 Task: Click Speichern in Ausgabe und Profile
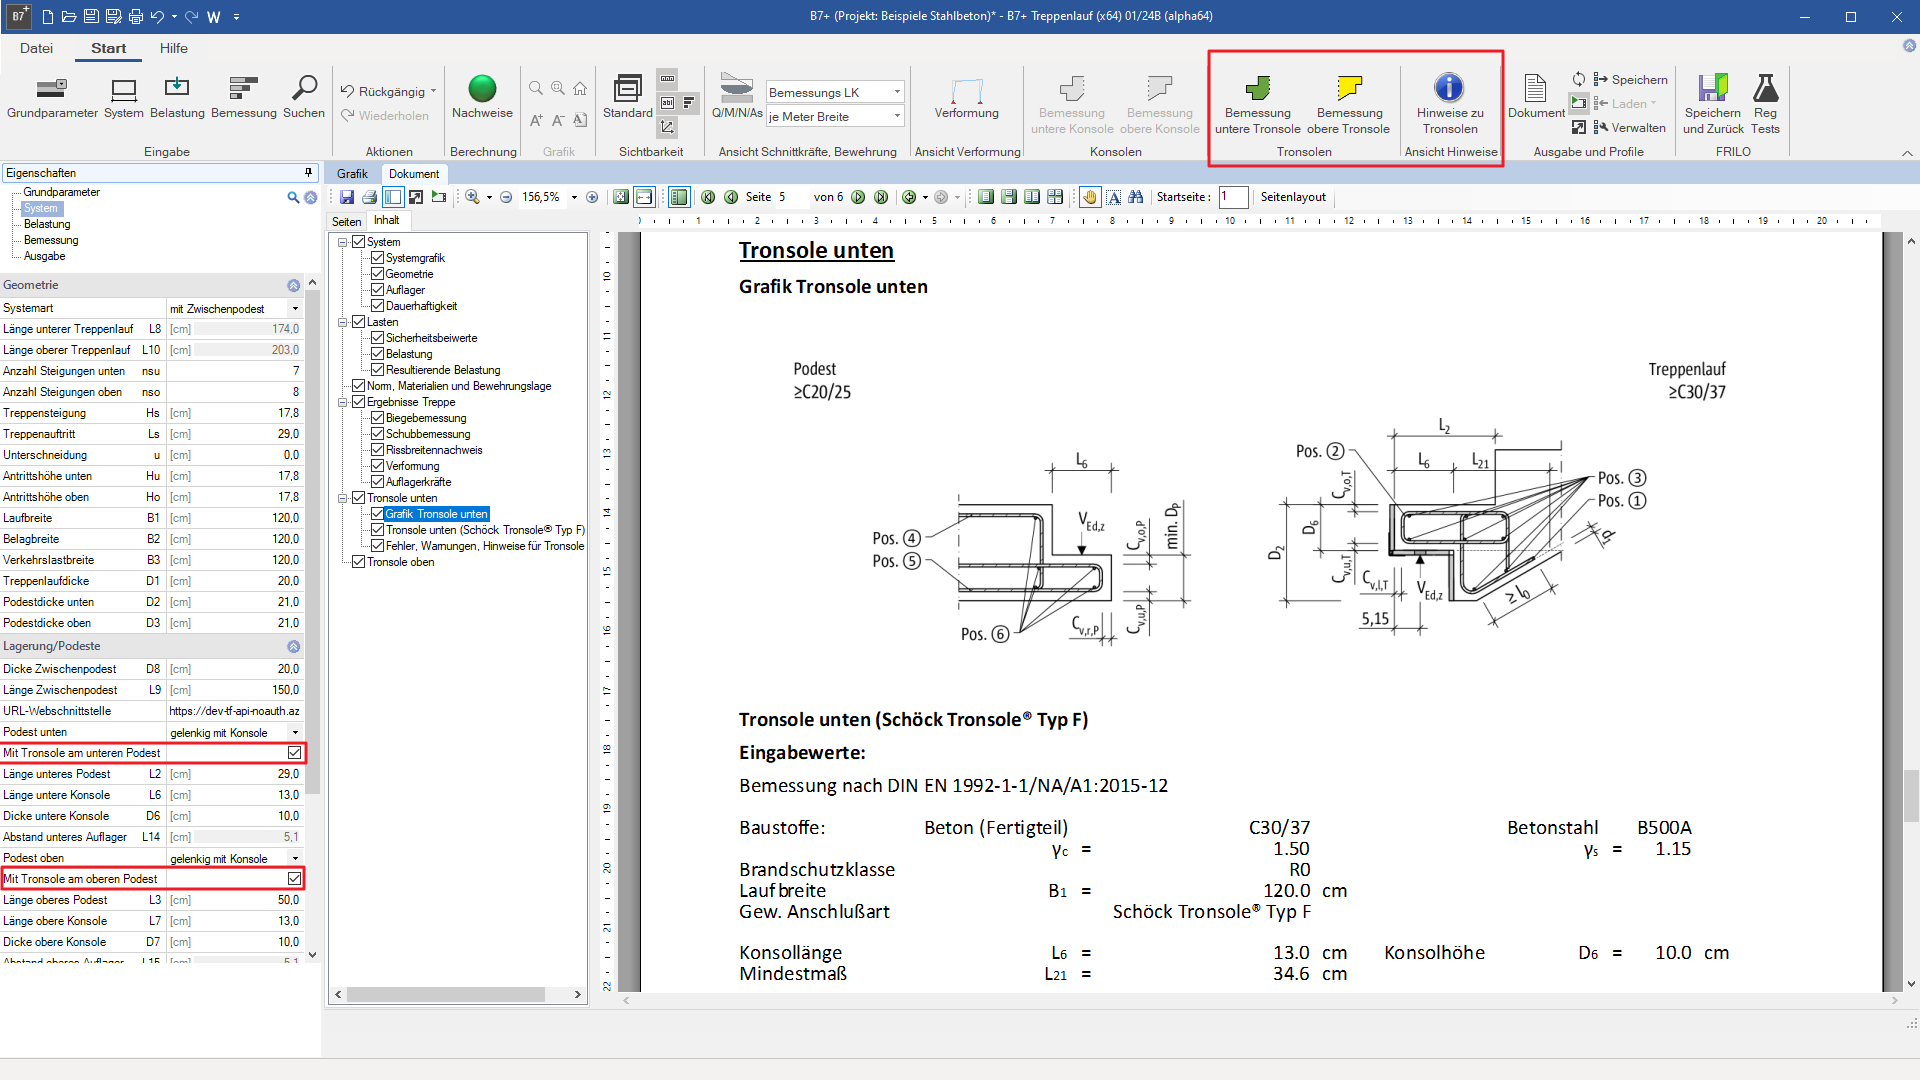pyautogui.click(x=1630, y=80)
